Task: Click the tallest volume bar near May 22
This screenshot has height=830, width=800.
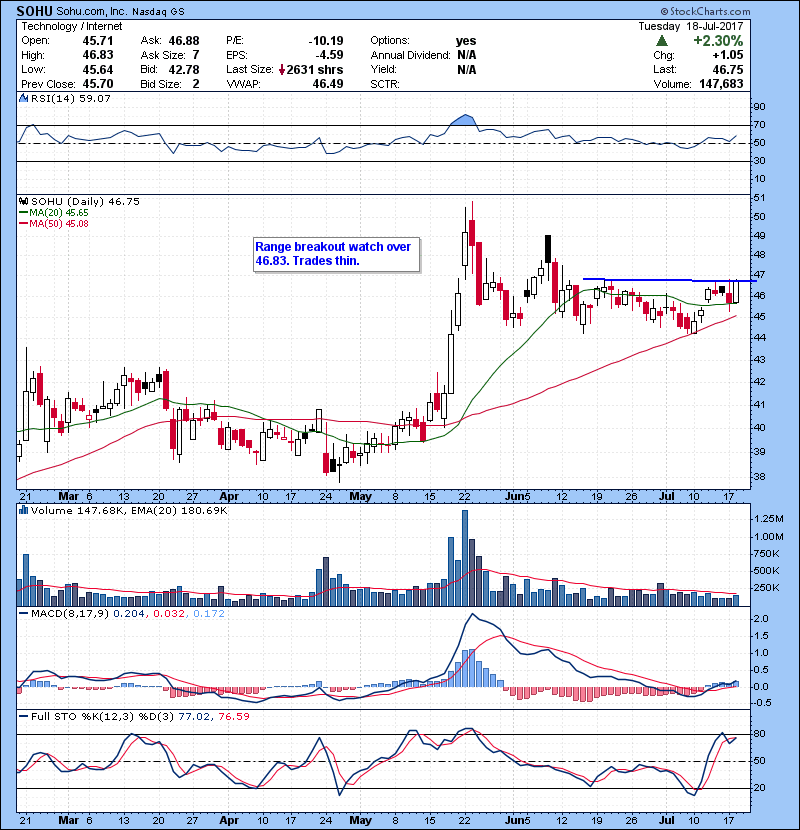Action: click(x=465, y=558)
